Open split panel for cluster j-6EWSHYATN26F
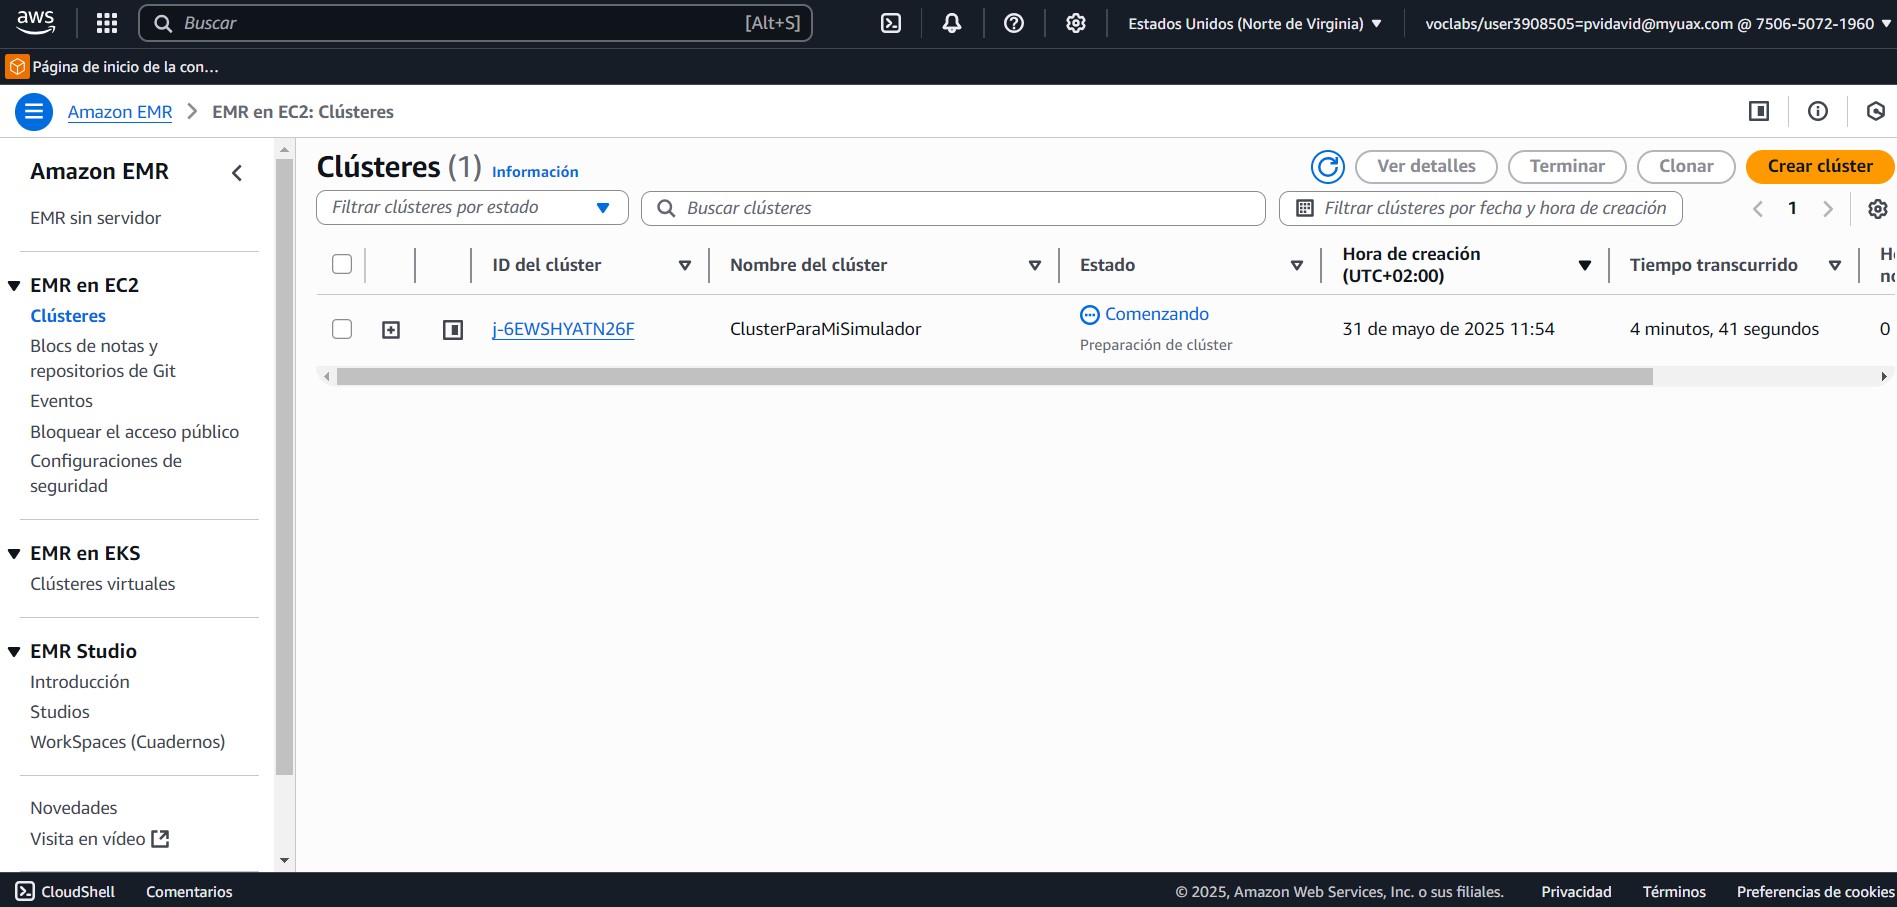The width and height of the screenshot is (1897, 907). coord(453,330)
